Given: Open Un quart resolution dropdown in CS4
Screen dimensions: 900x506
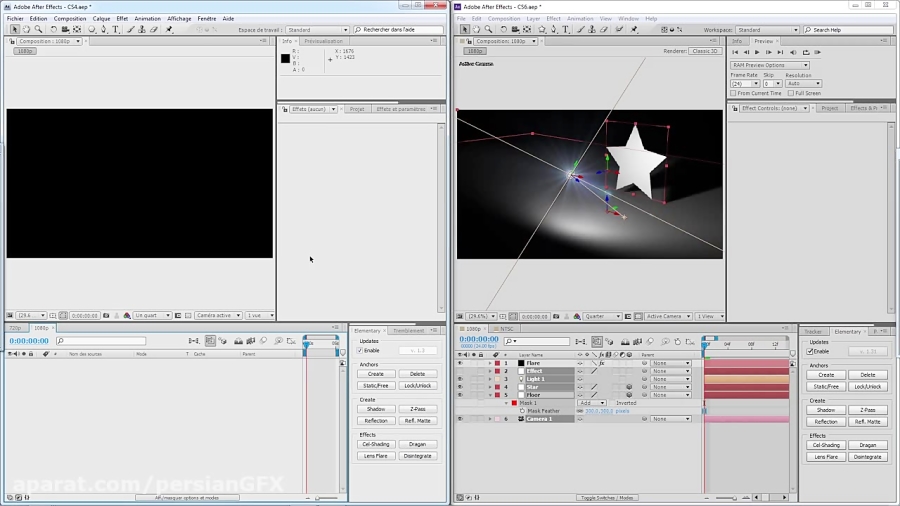Looking at the screenshot, I should pyautogui.click(x=152, y=316).
